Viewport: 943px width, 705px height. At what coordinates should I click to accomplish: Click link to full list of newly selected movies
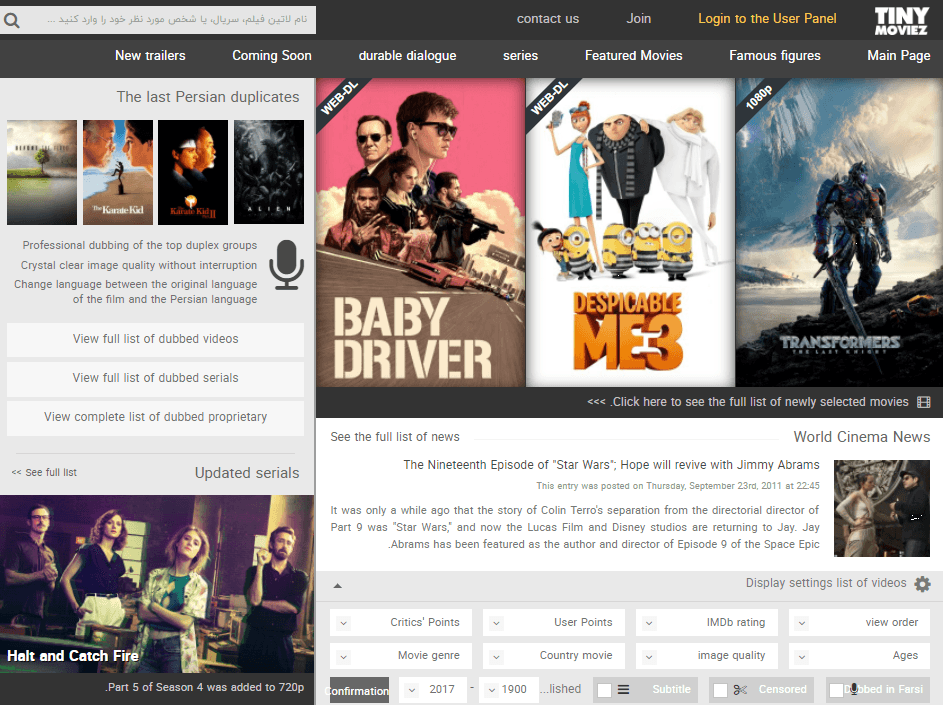point(748,402)
